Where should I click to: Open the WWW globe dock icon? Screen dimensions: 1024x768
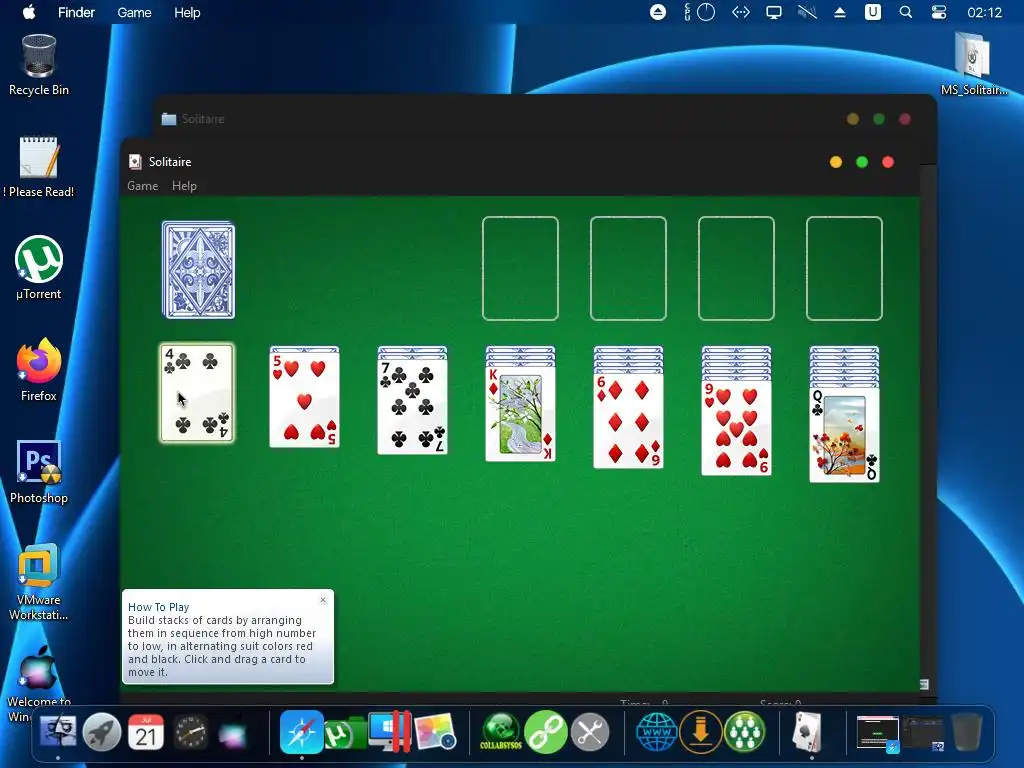[x=656, y=732]
